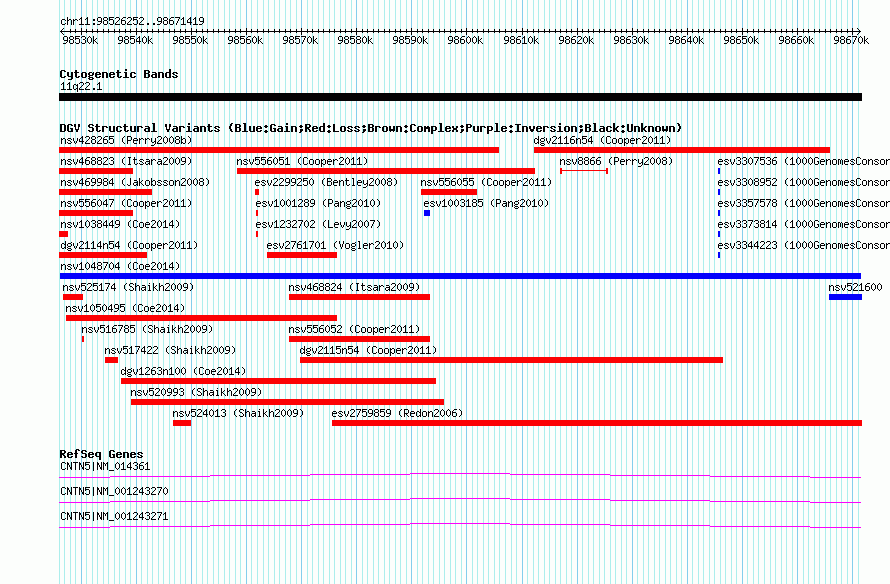The height and width of the screenshot is (584, 890).
Task: Select nsv524013 (Shaikh2009) label
Action: click(238, 413)
